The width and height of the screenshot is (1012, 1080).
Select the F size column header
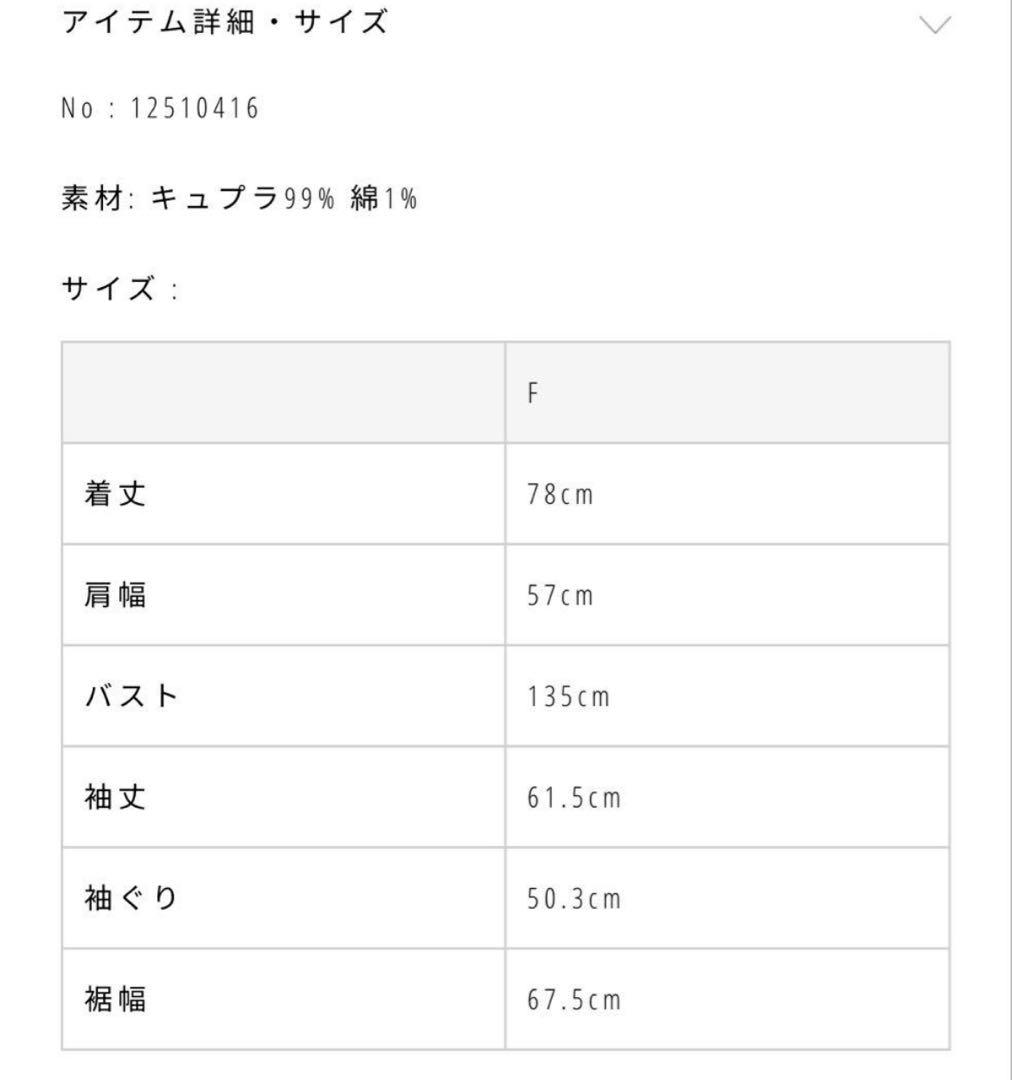(x=533, y=393)
